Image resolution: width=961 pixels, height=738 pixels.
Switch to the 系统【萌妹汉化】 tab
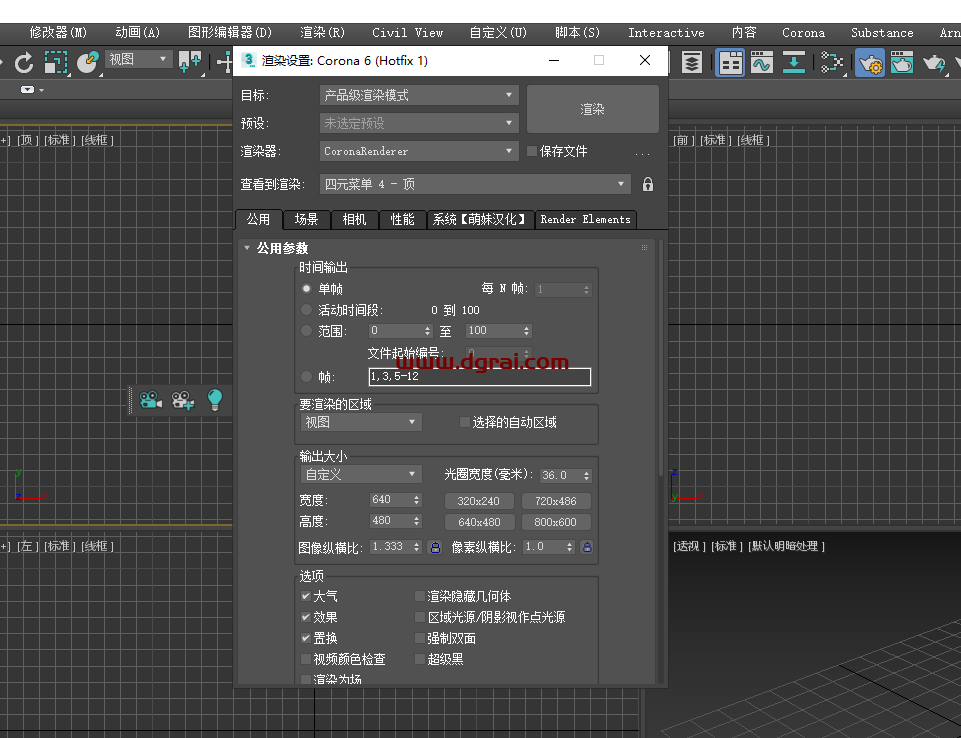click(x=480, y=219)
